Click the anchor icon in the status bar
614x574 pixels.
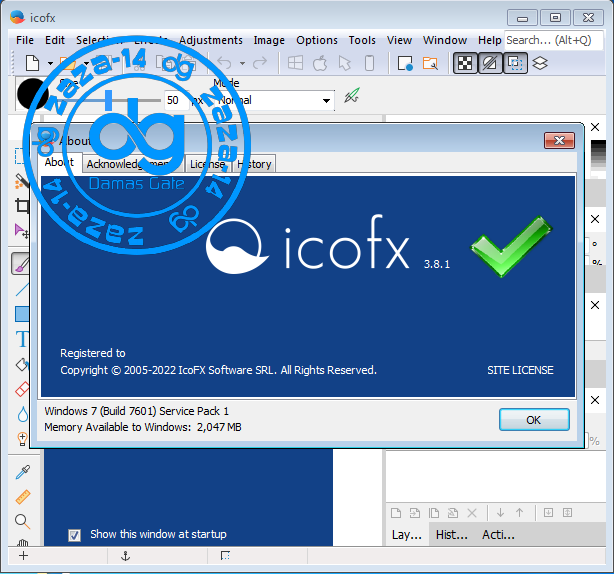(x=125, y=556)
